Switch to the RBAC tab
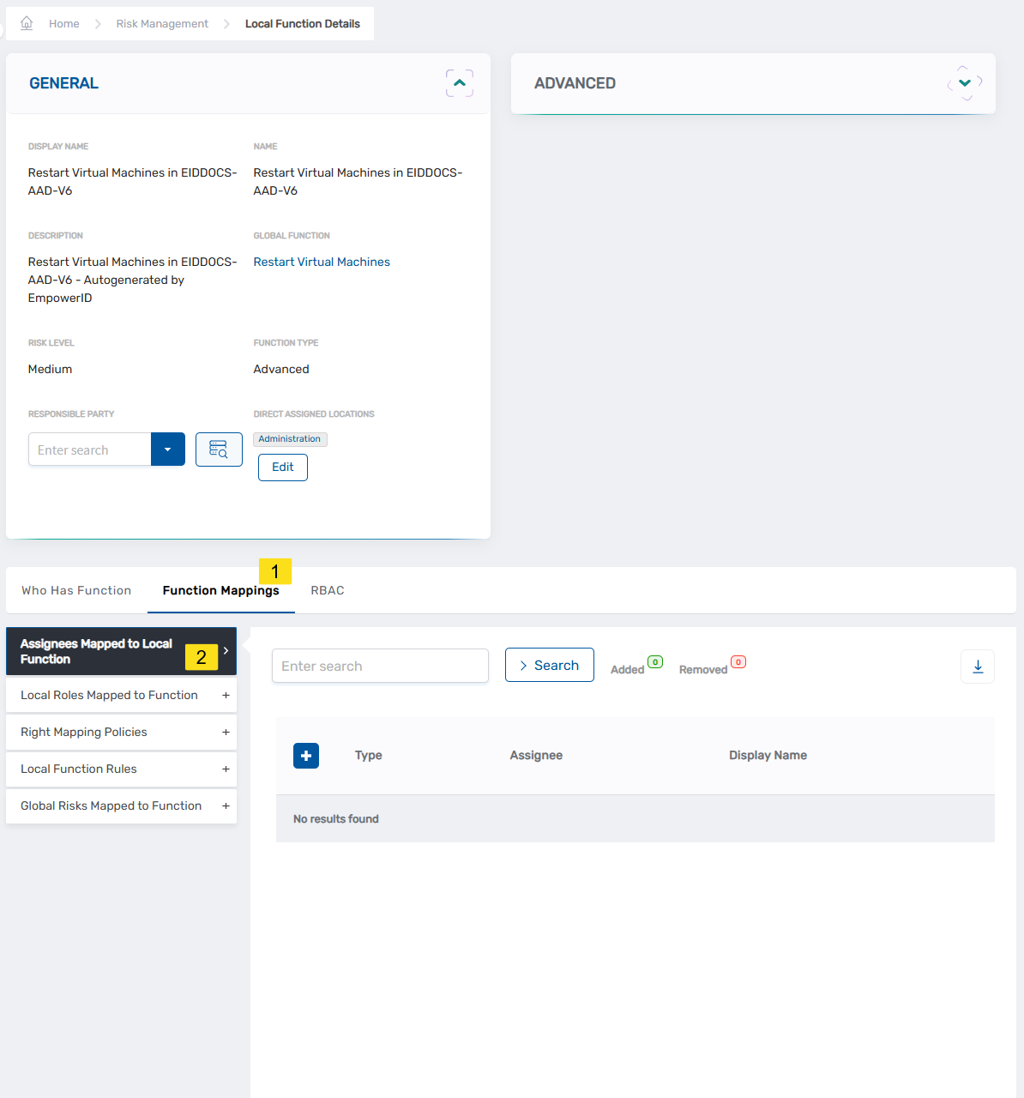Image resolution: width=1024 pixels, height=1098 pixels. [x=327, y=590]
